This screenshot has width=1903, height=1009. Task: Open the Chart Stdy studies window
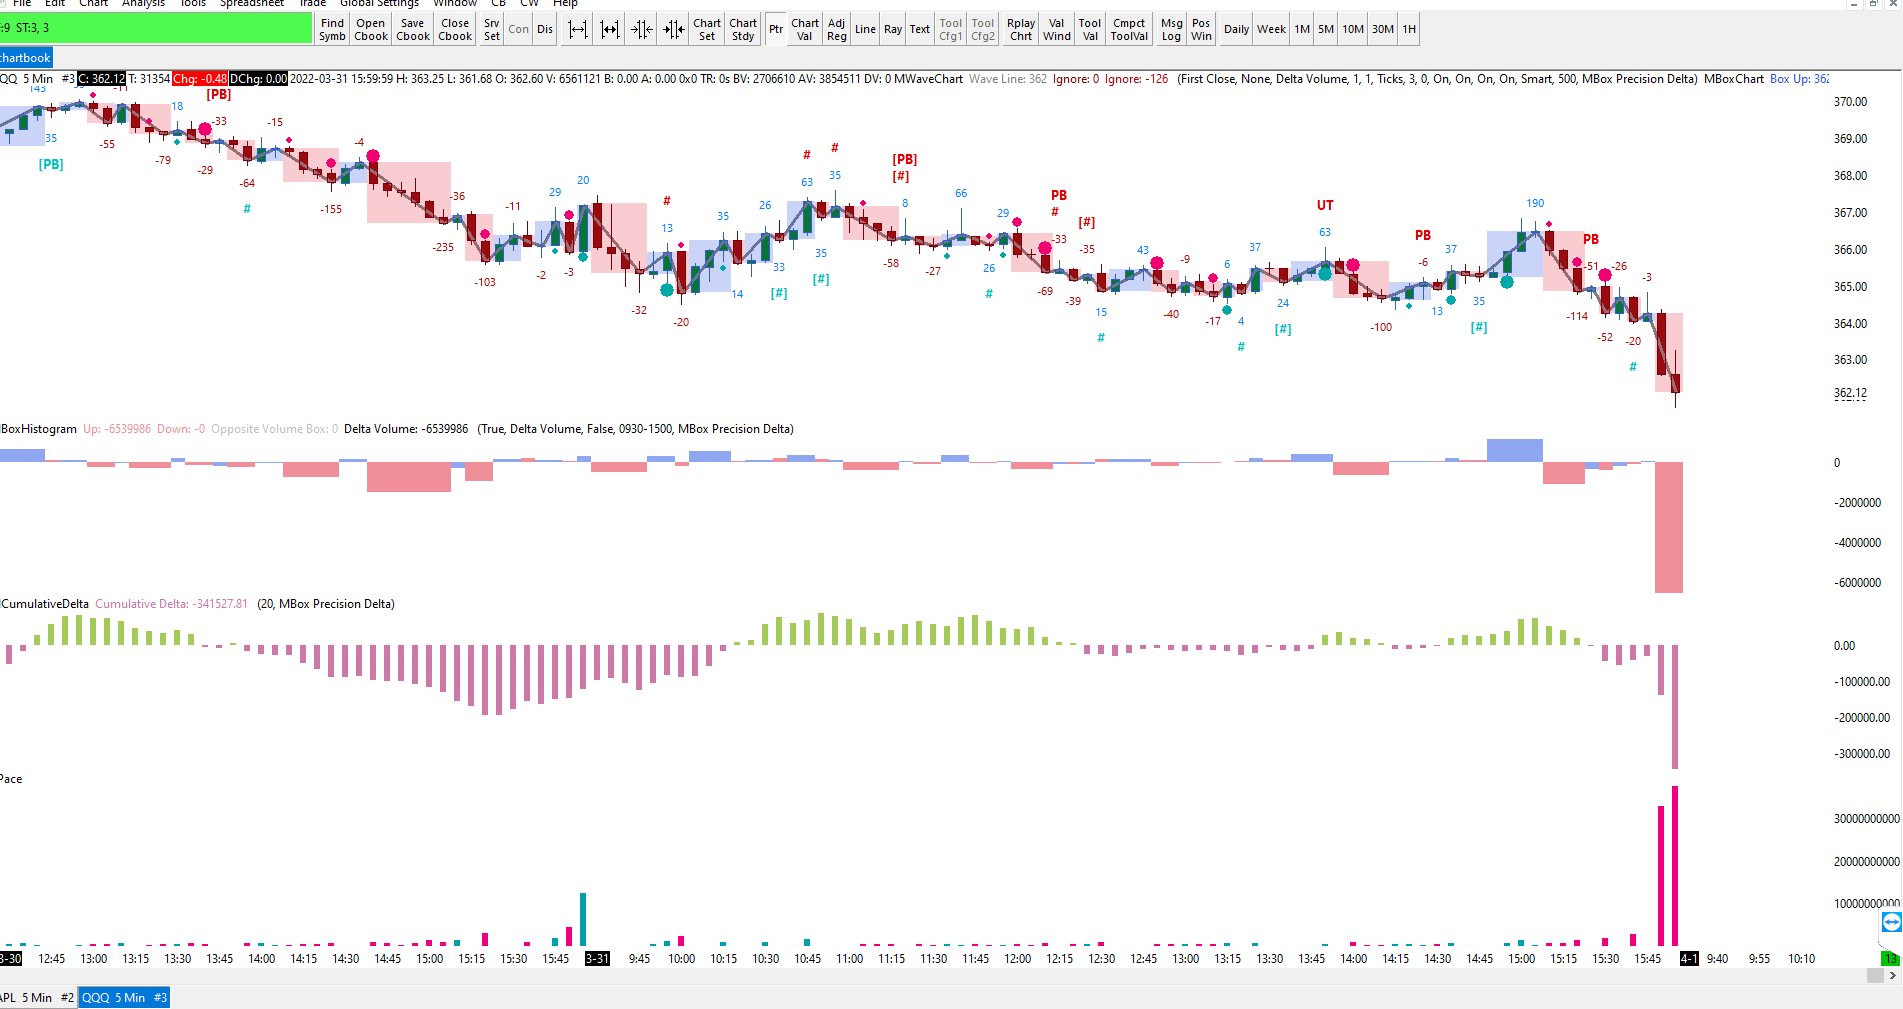[x=743, y=29]
